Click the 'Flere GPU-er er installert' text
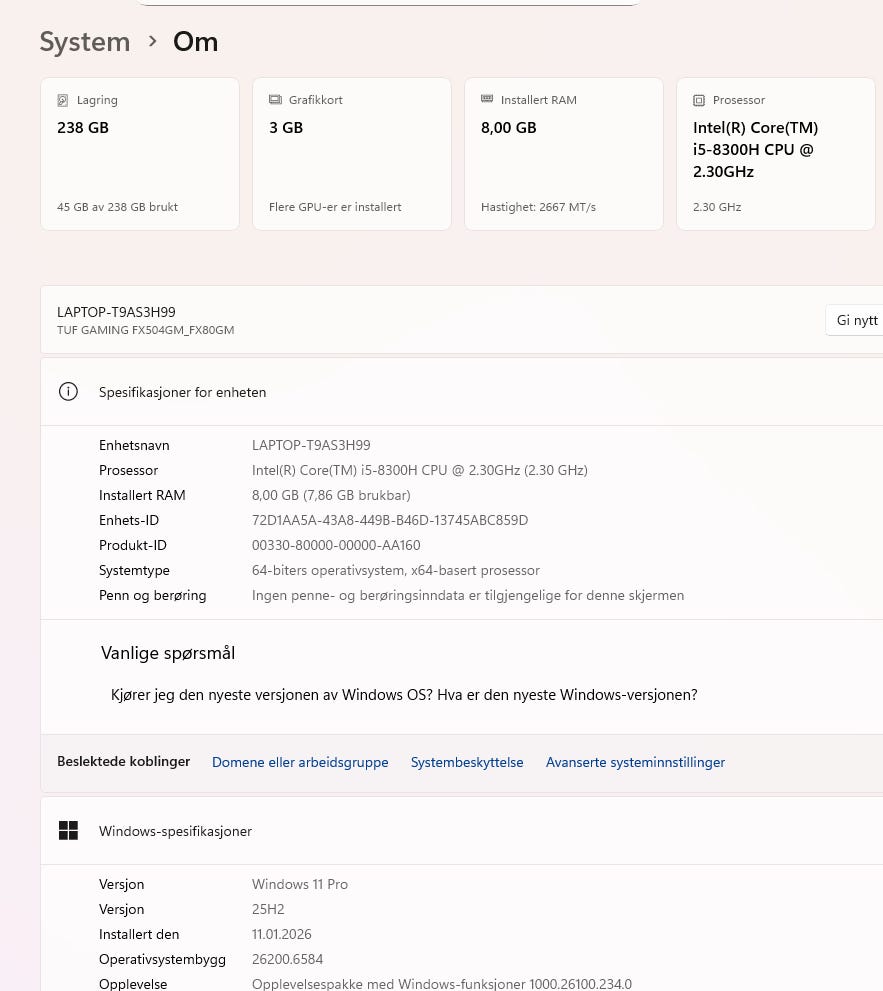 coord(335,207)
